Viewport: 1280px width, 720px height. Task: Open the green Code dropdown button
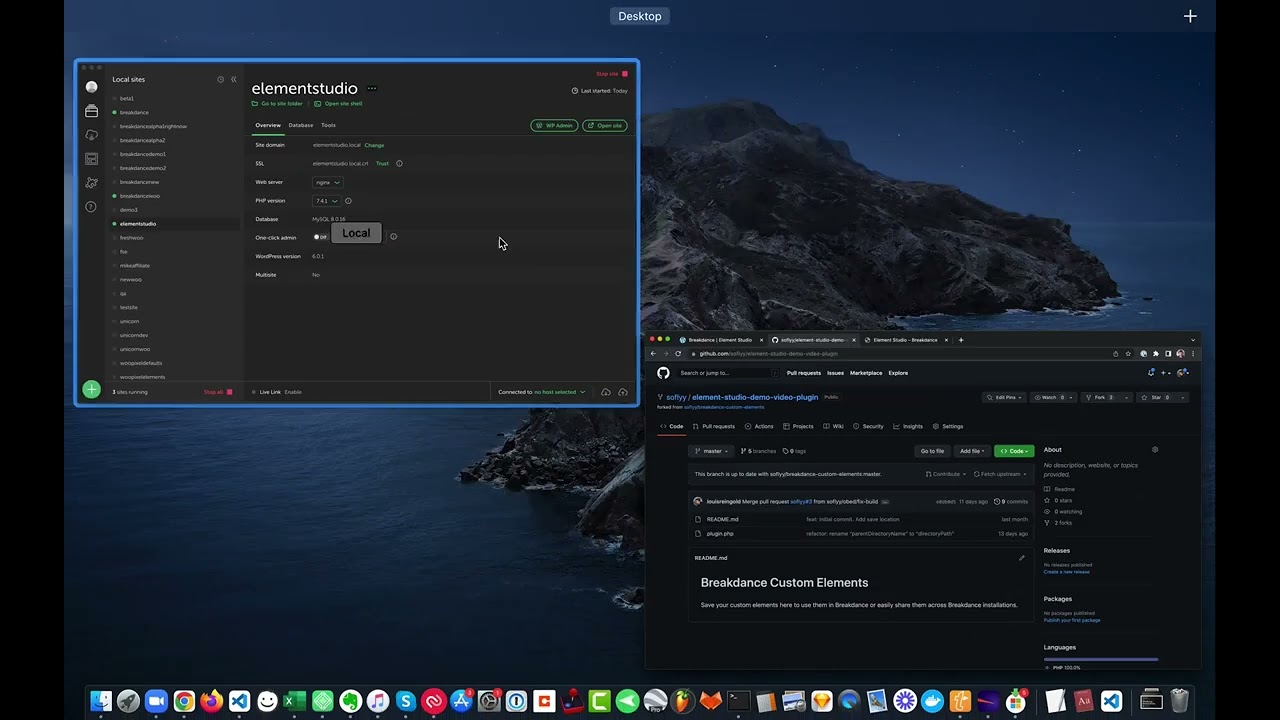[1014, 451]
